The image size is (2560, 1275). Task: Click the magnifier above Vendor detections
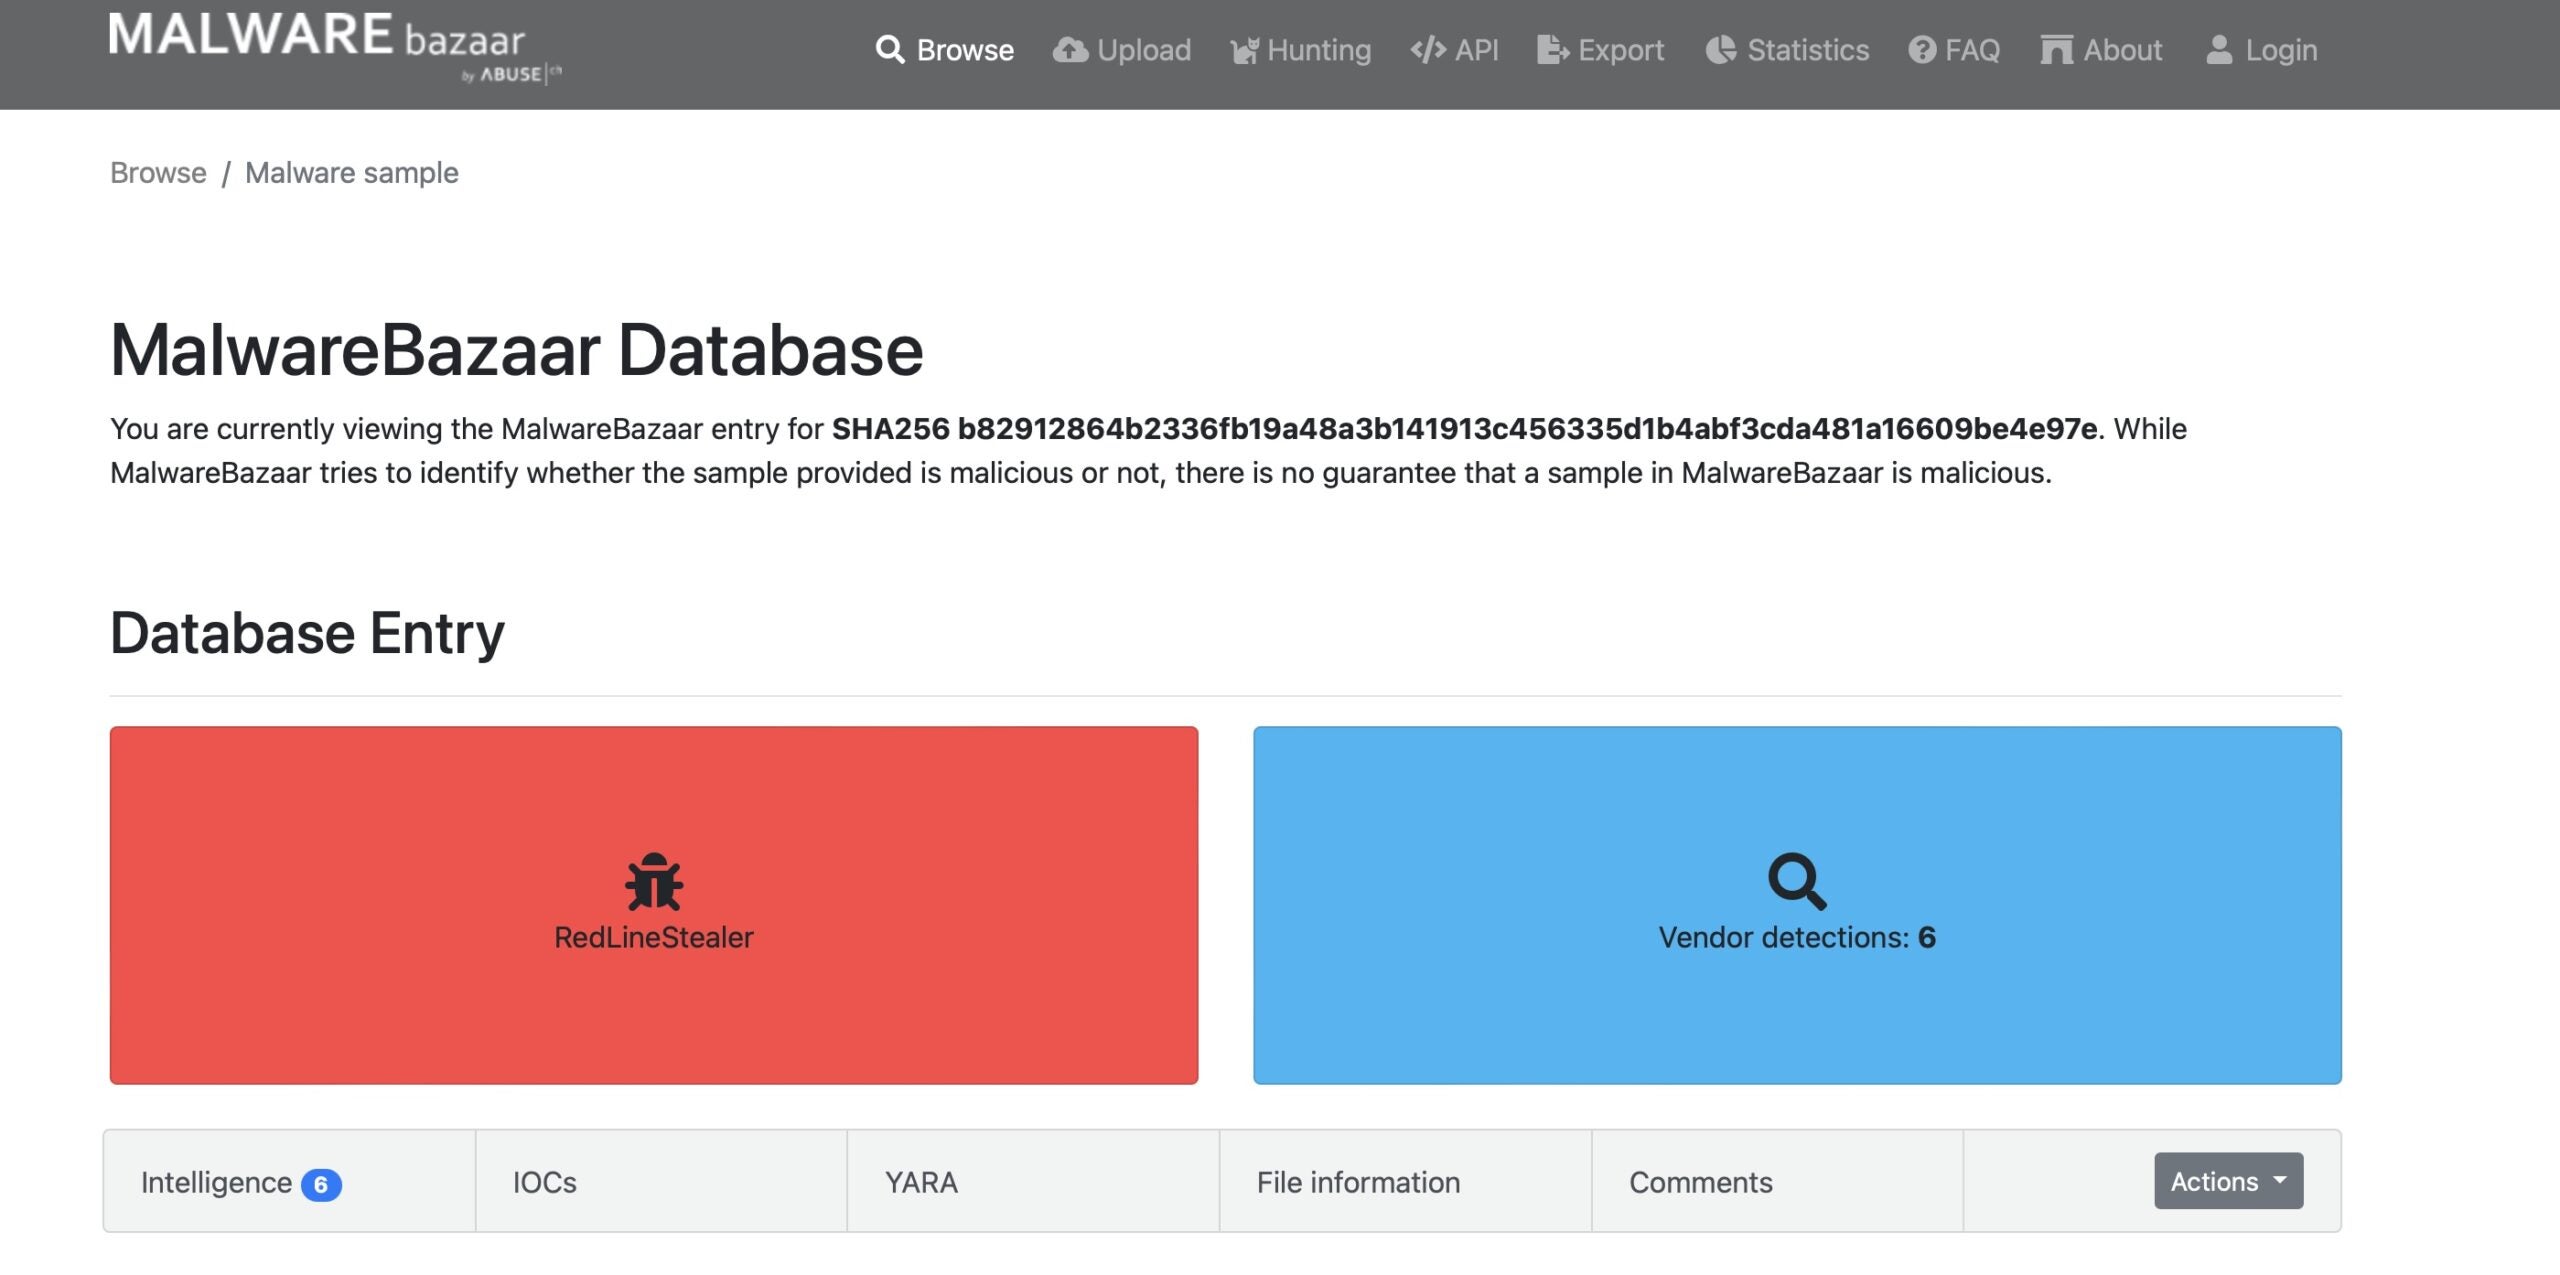pyautogui.click(x=1797, y=882)
